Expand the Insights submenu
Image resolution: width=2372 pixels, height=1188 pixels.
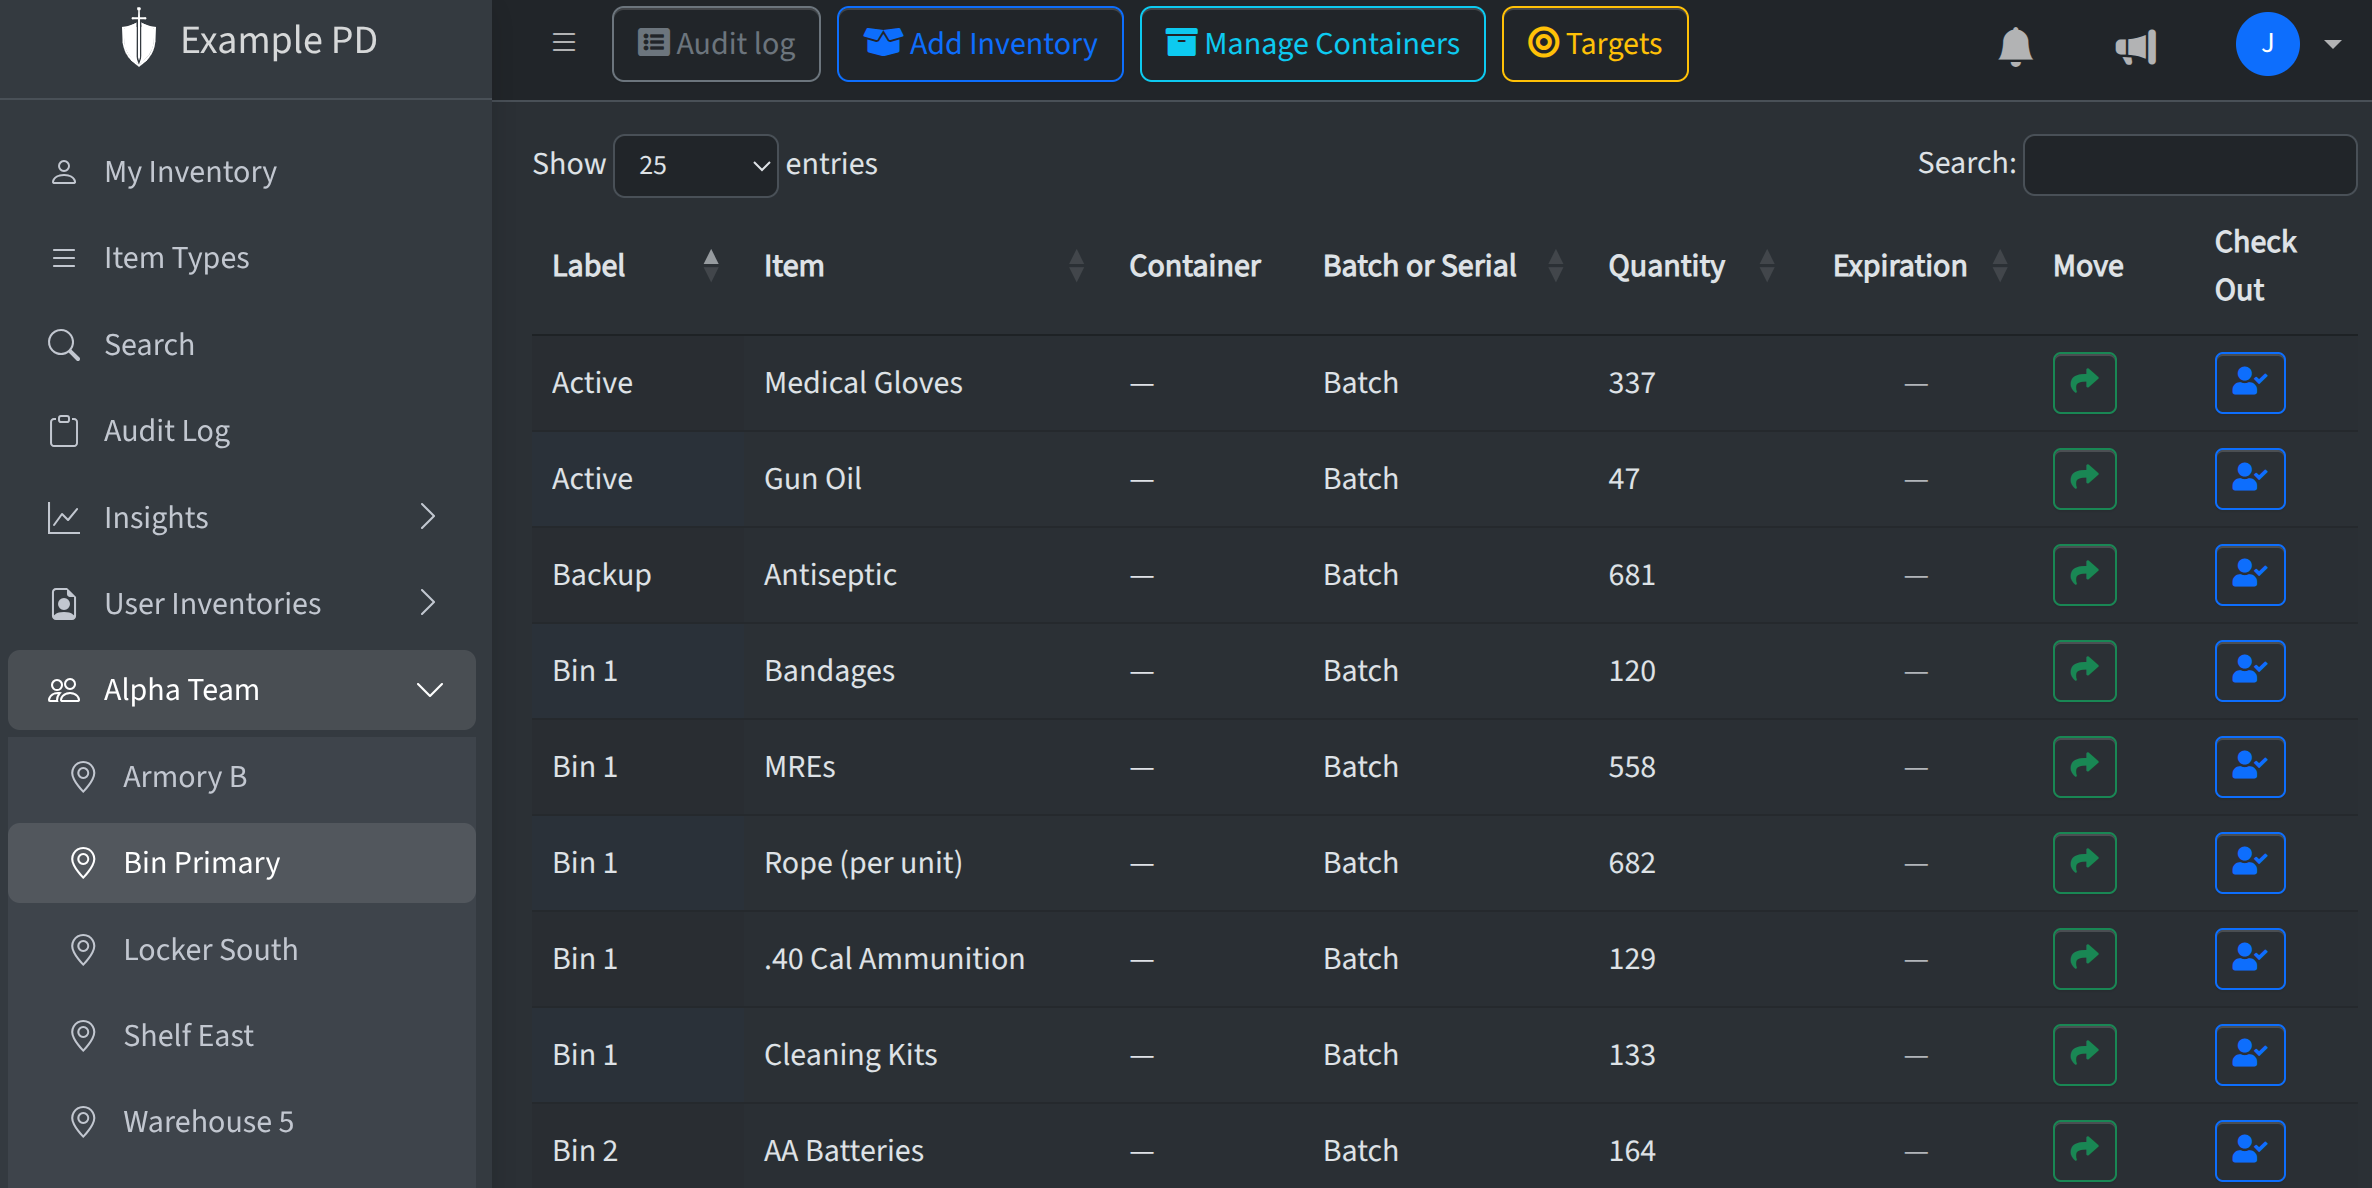tap(428, 517)
